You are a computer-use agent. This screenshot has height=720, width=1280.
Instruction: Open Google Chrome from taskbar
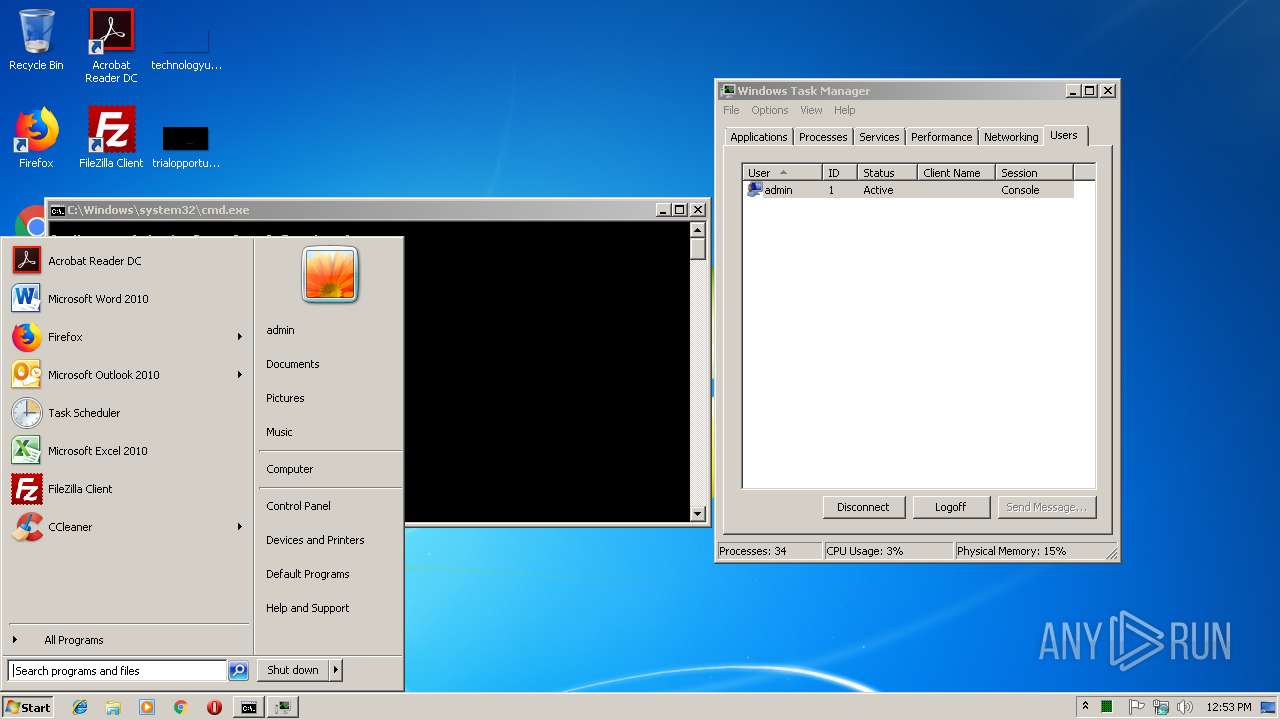coord(180,707)
